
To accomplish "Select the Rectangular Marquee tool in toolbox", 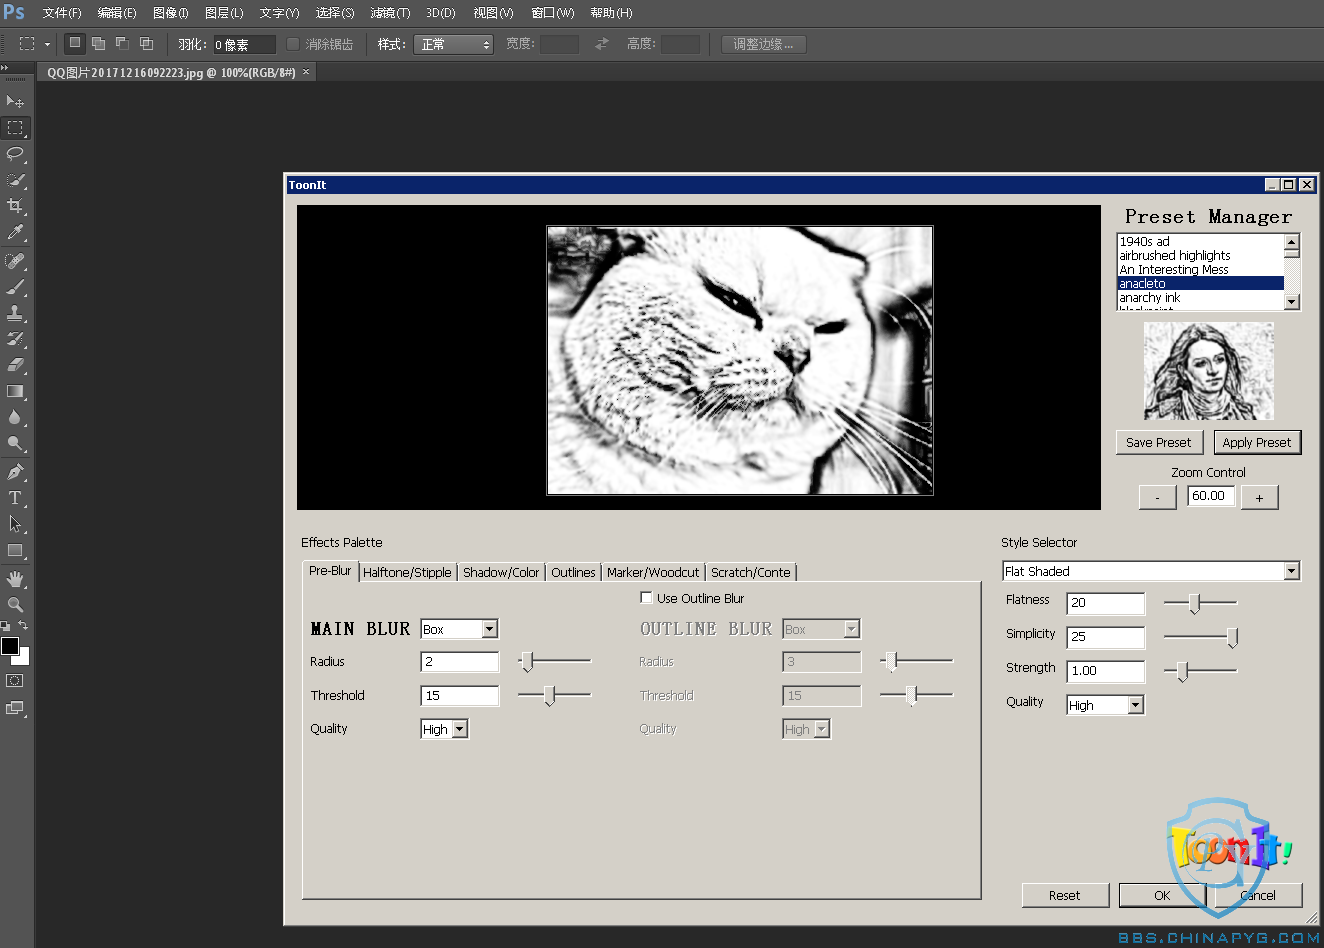I will click(15, 128).
